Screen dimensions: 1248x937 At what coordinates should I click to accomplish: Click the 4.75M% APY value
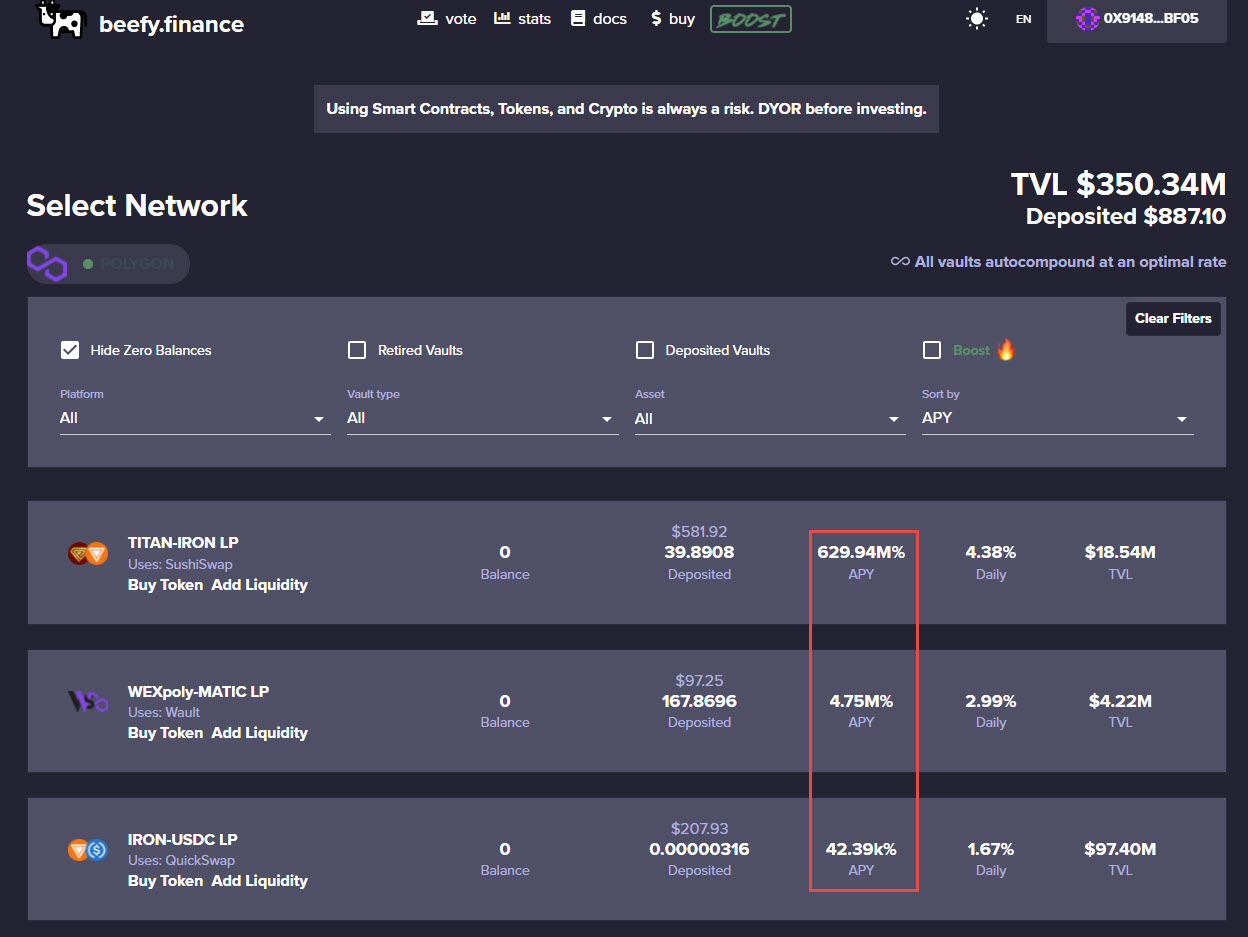[861, 701]
